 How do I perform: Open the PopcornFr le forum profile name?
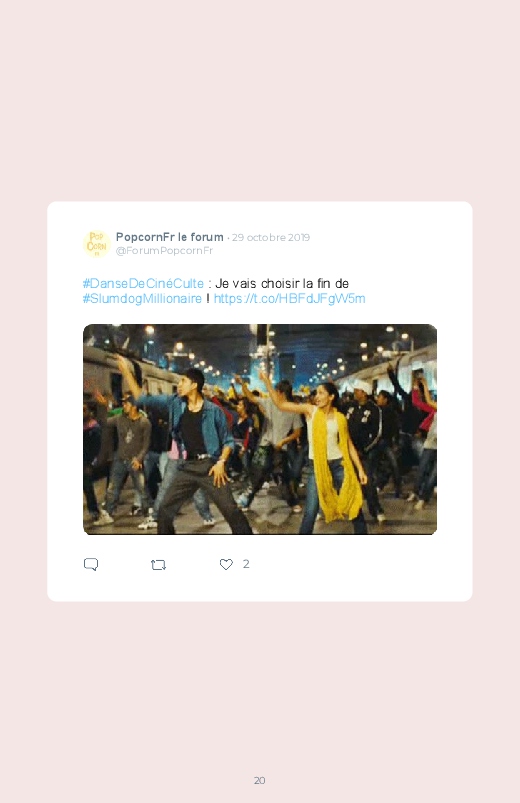170,237
